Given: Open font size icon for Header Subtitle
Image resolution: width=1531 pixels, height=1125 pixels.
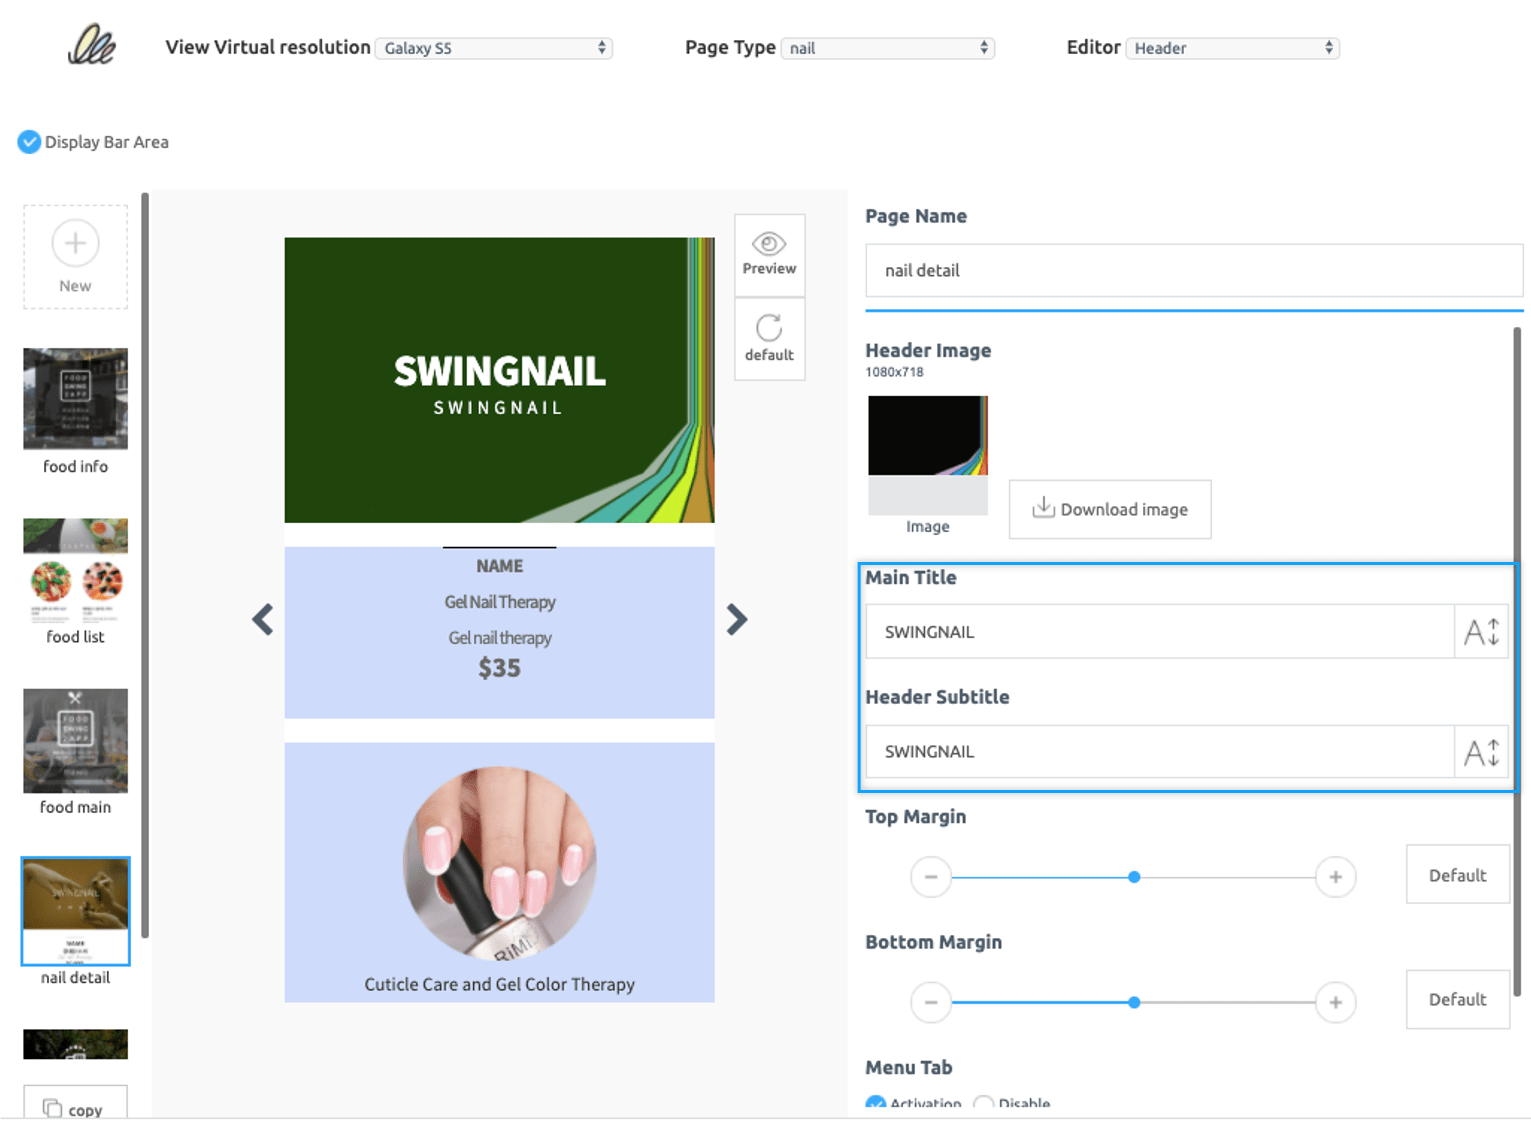Looking at the screenshot, I should point(1481,752).
